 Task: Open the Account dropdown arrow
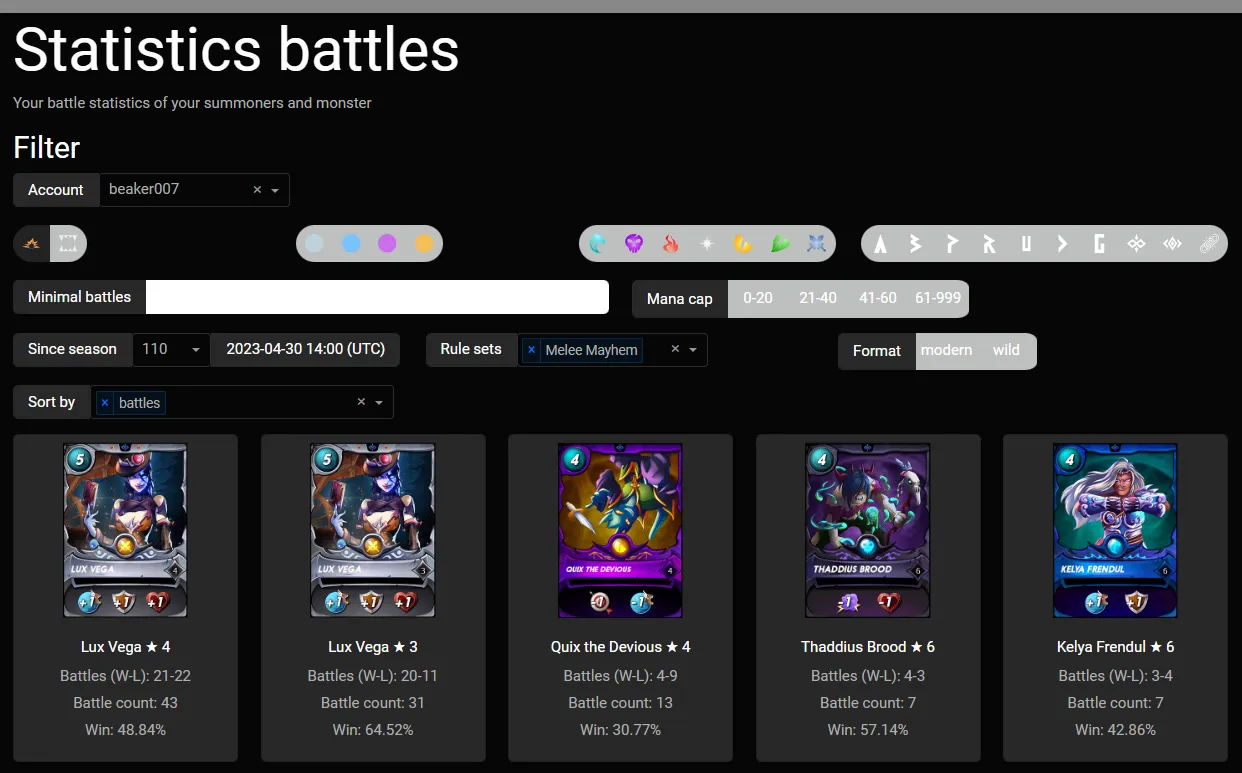click(275, 190)
